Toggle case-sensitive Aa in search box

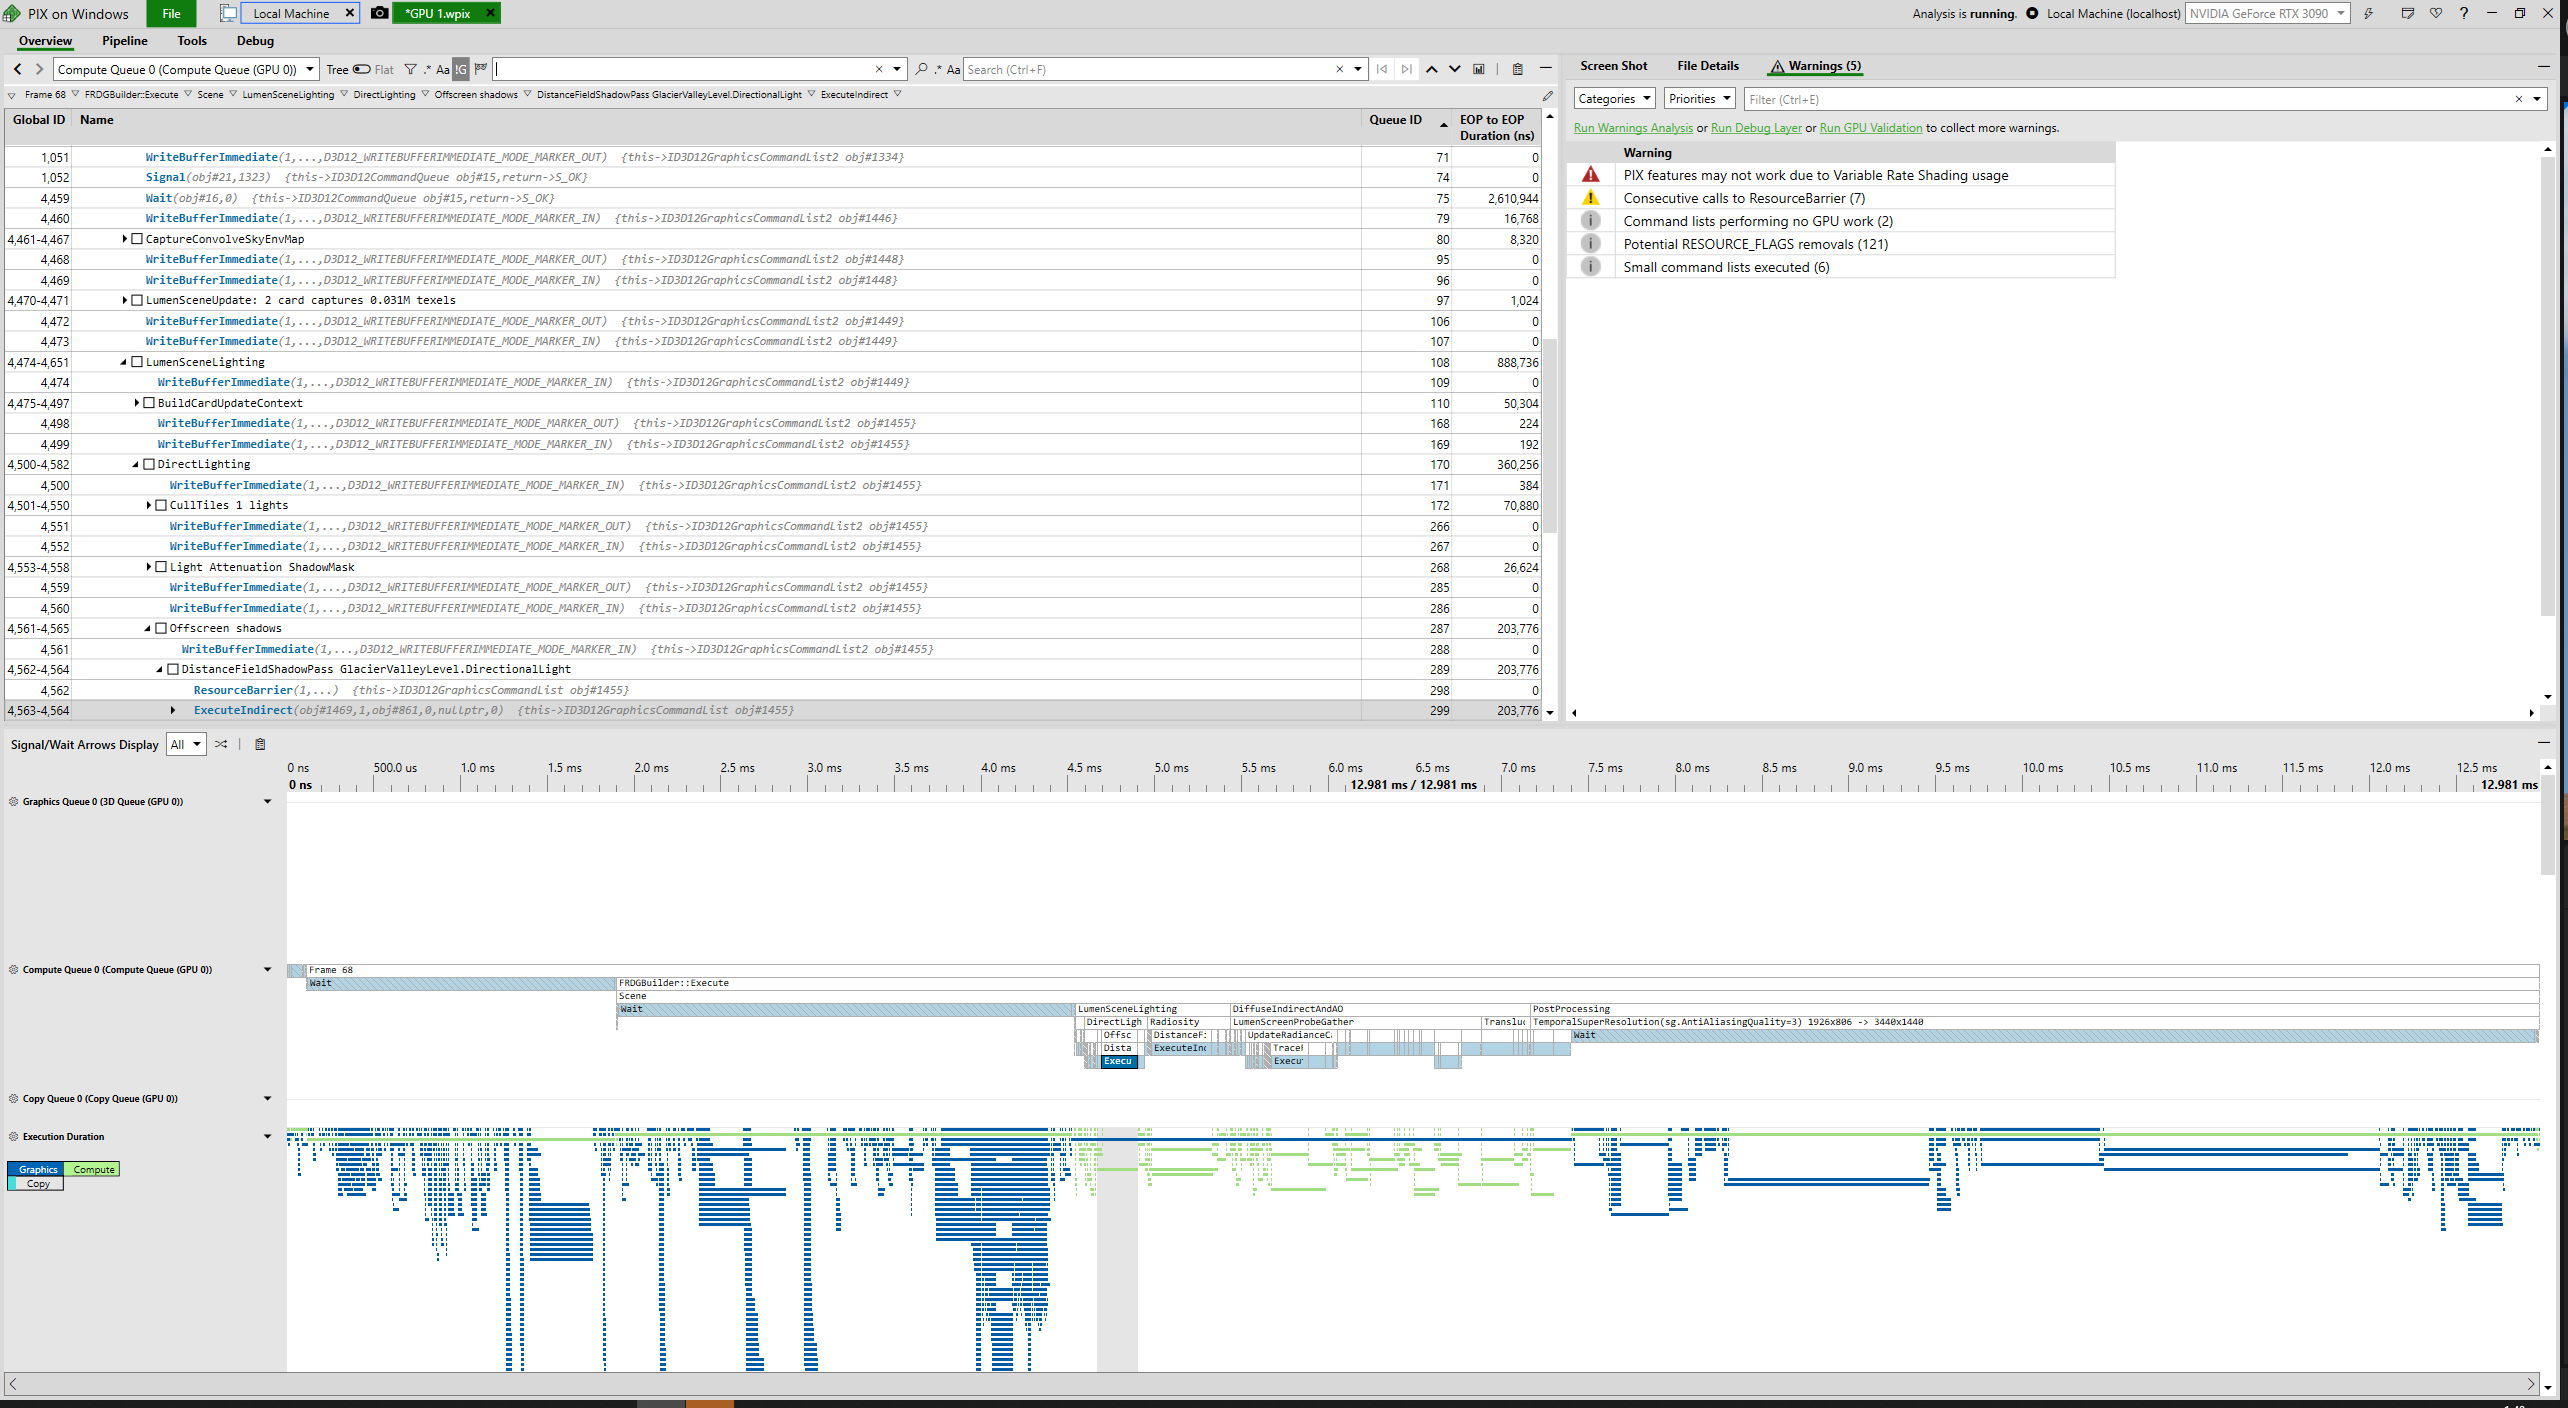pos(953,69)
